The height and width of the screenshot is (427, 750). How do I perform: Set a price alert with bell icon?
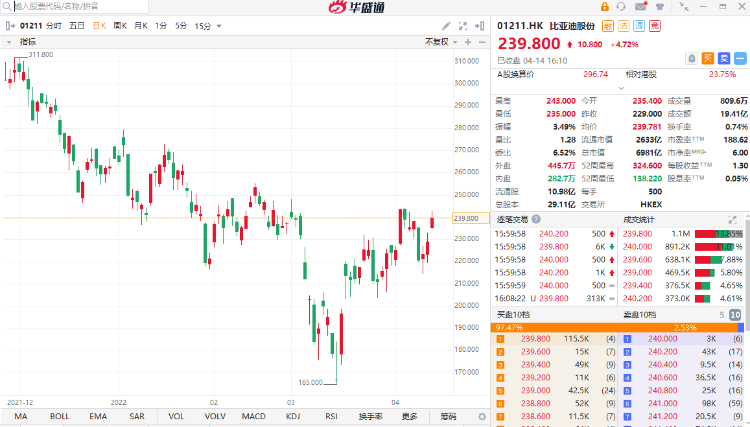click(x=692, y=58)
